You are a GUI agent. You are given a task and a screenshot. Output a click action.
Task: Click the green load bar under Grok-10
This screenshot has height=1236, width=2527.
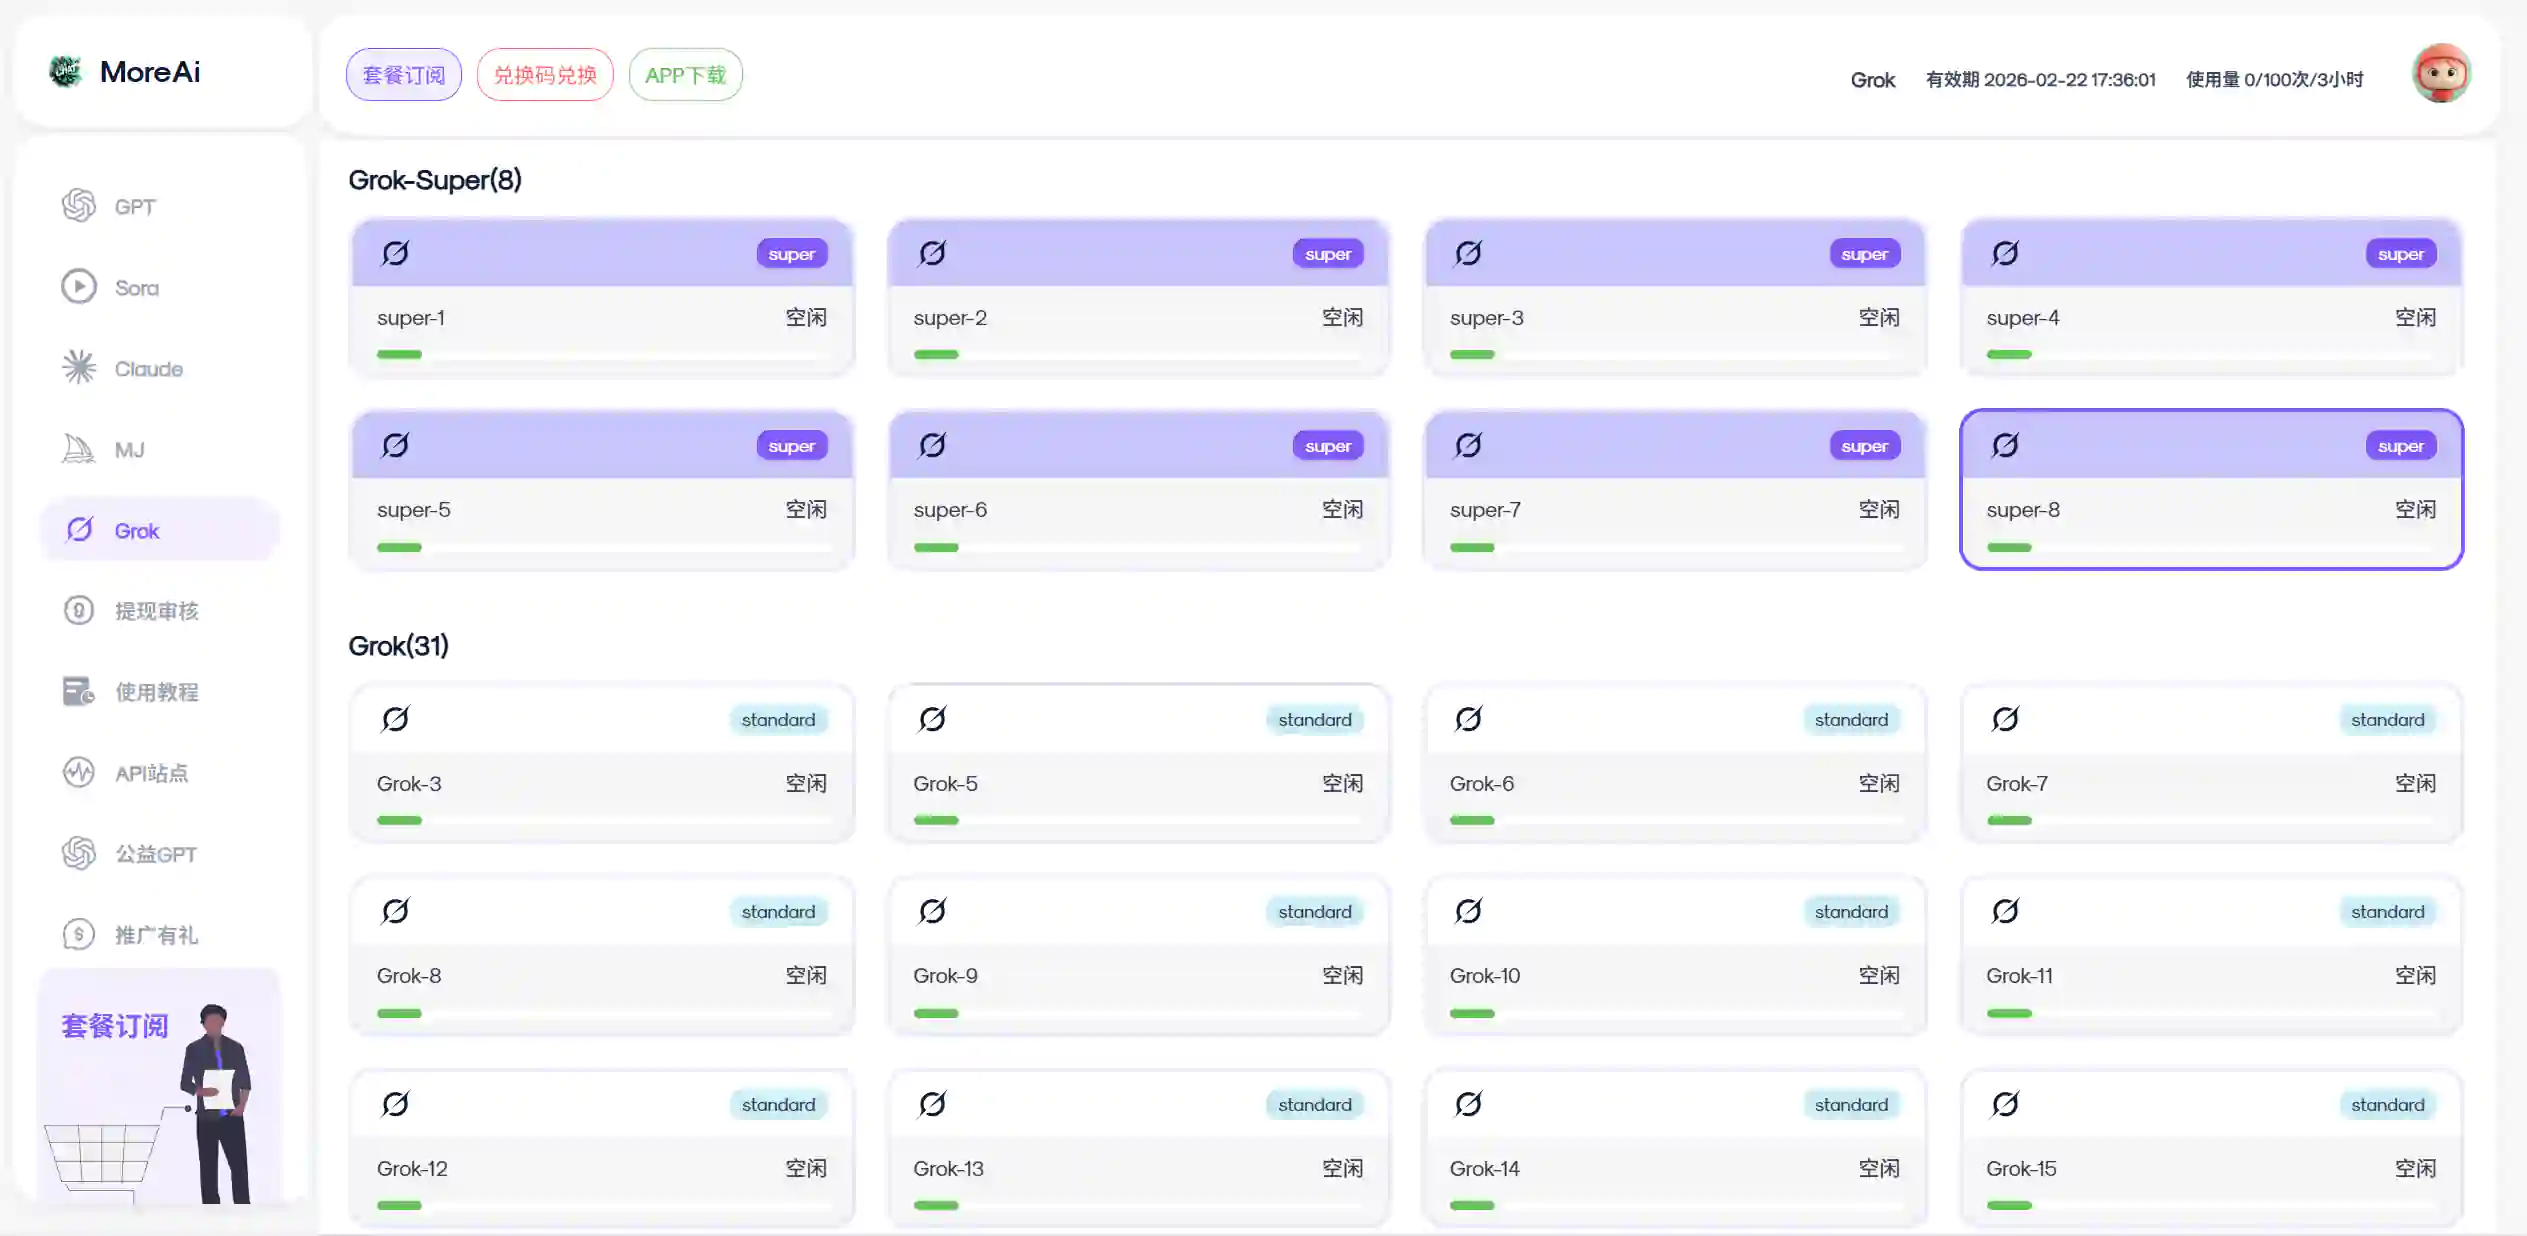[1472, 1013]
